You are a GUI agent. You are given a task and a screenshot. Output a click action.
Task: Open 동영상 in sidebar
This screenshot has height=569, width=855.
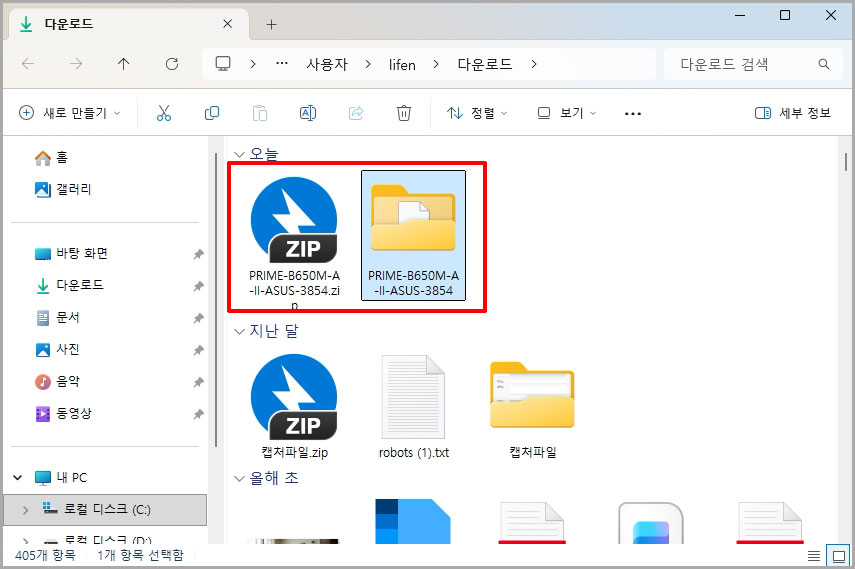click(63, 414)
